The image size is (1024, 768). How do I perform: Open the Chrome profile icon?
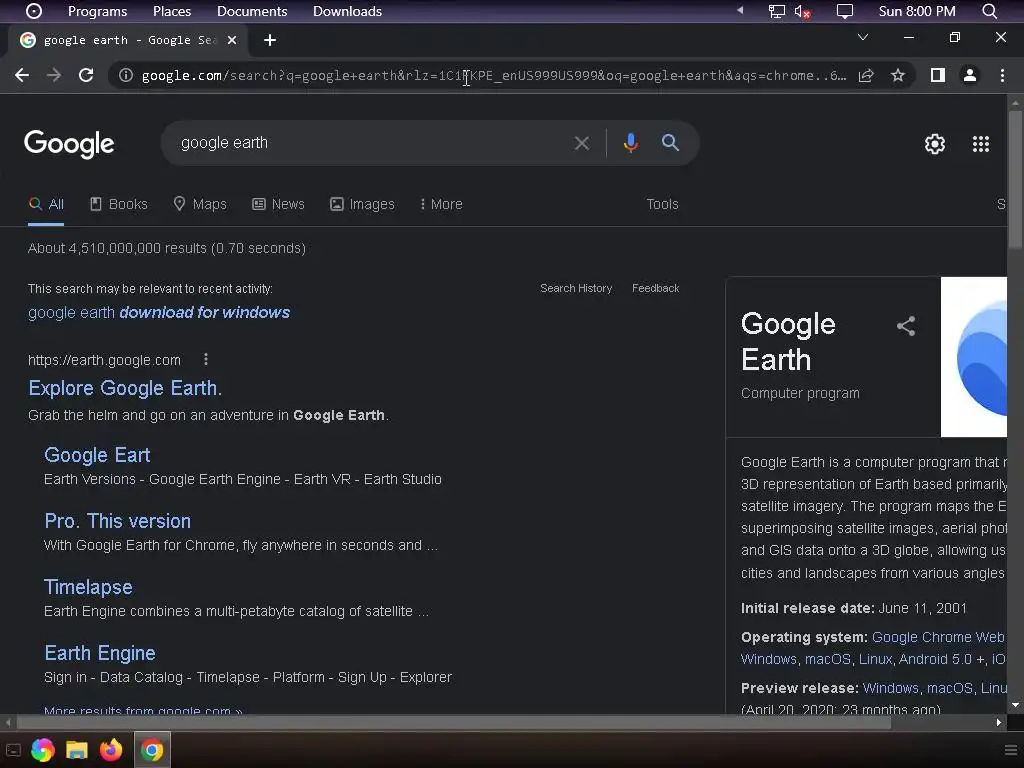tap(970, 75)
